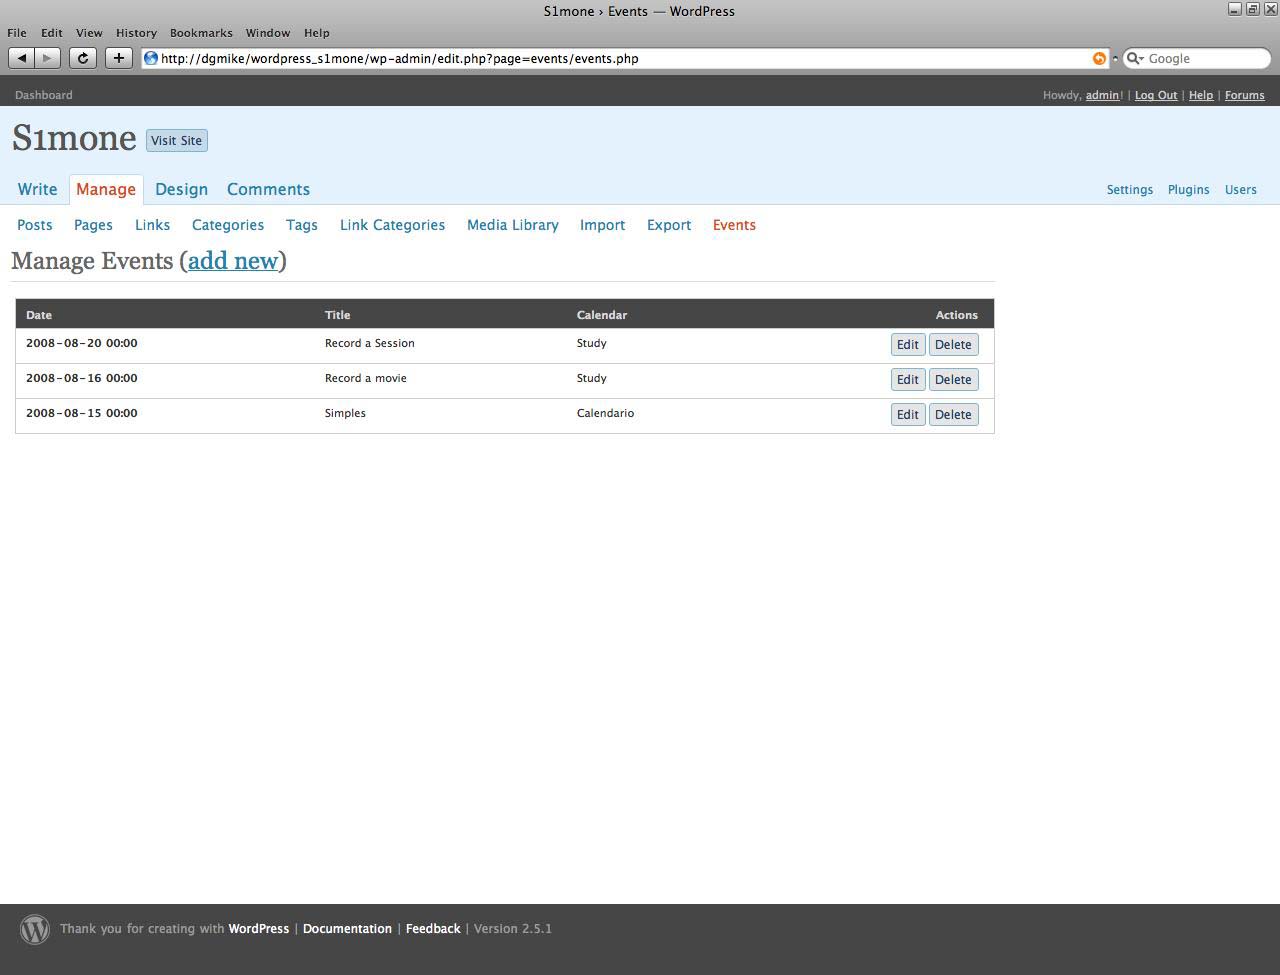The image size is (1280, 975).
Task: Open the Comments tab
Action: tap(268, 189)
